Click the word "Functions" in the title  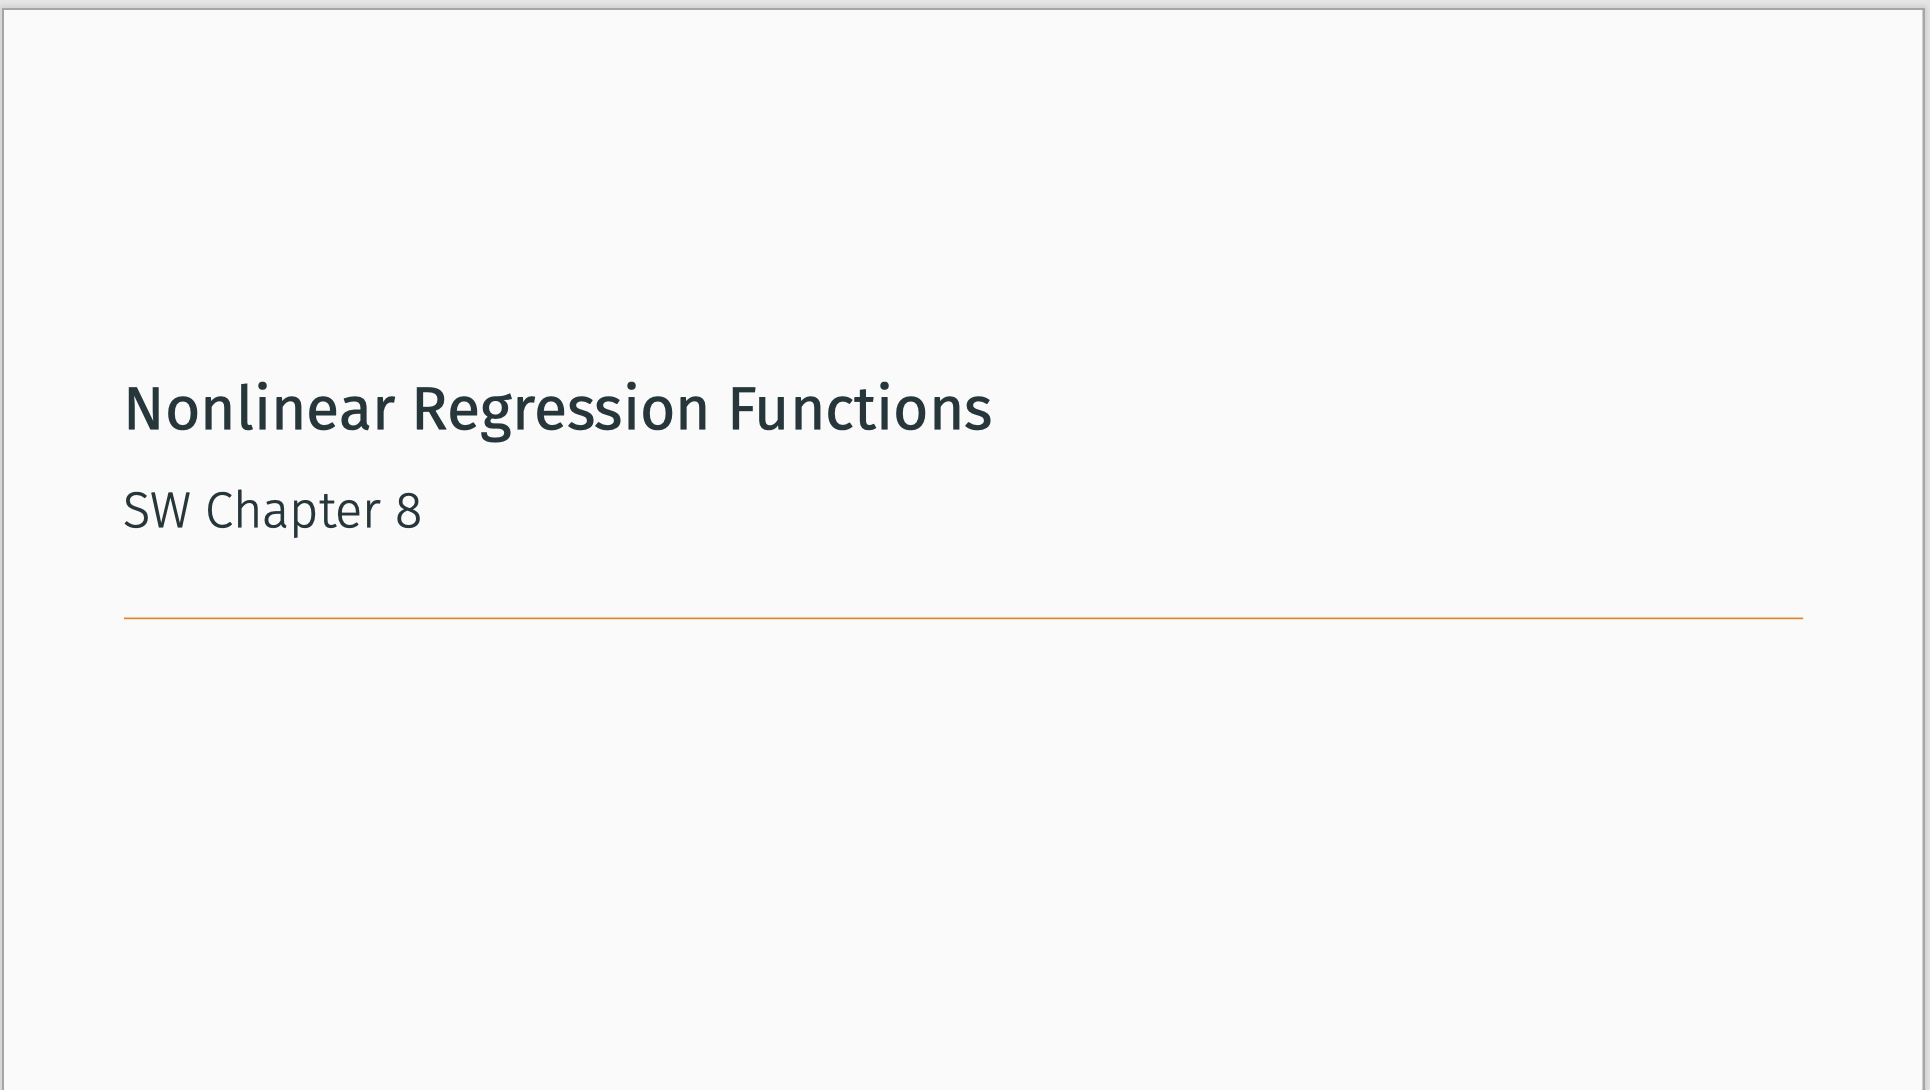[860, 409]
